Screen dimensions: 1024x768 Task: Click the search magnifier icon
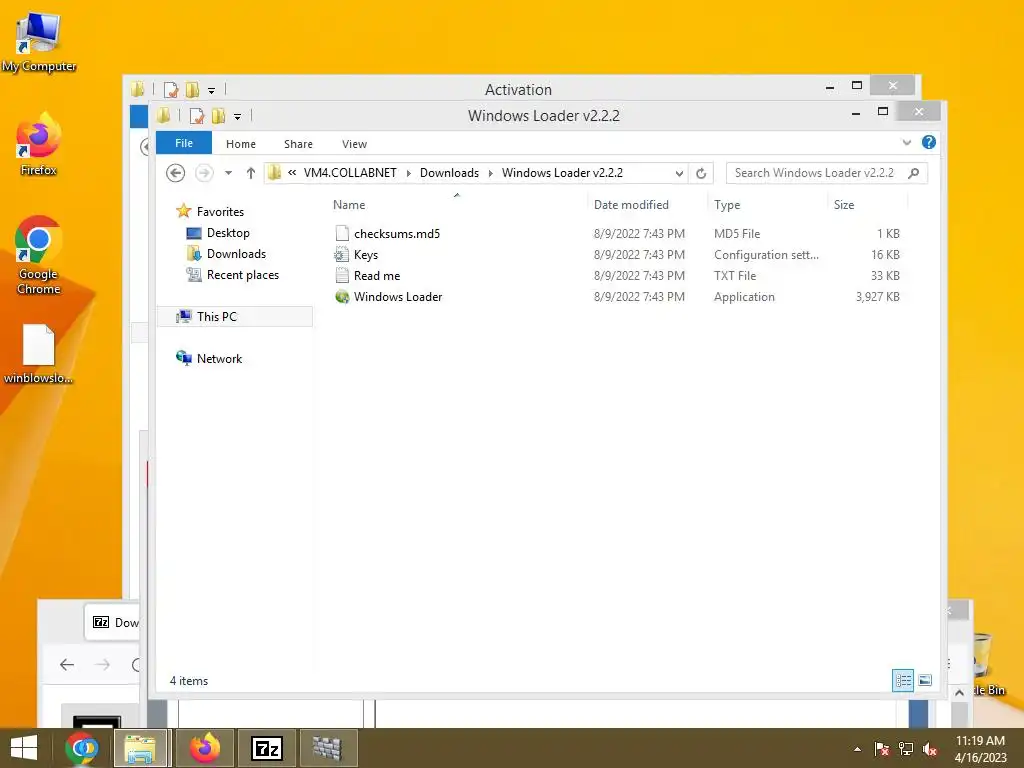(914, 173)
